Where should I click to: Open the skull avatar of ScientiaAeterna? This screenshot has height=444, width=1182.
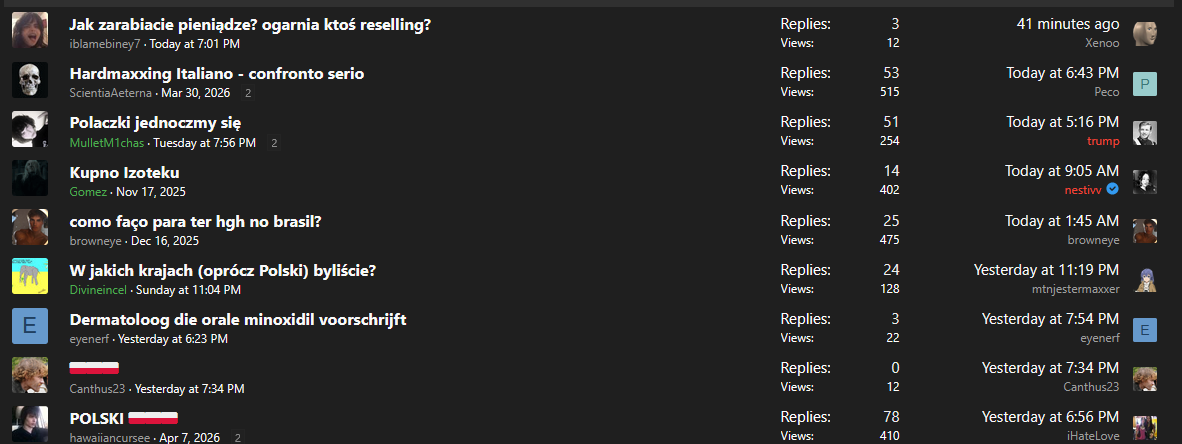(30, 80)
